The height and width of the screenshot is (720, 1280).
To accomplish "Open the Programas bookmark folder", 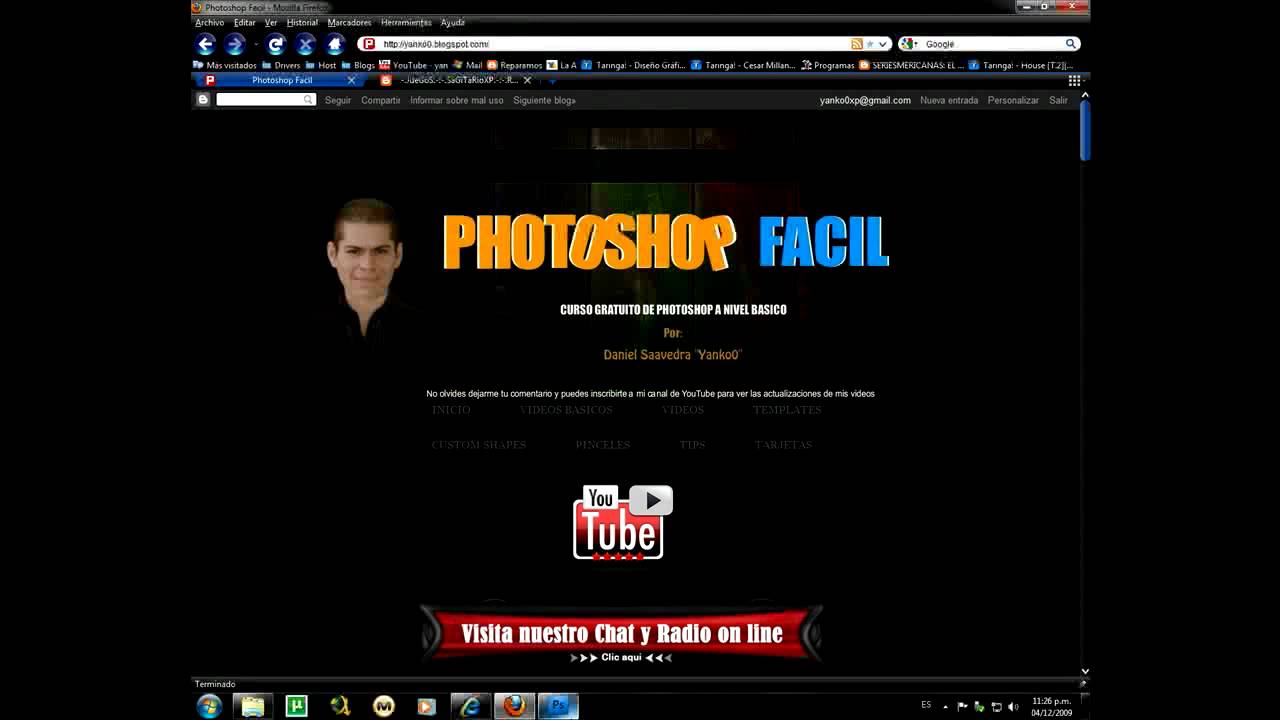I will click(828, 65).
